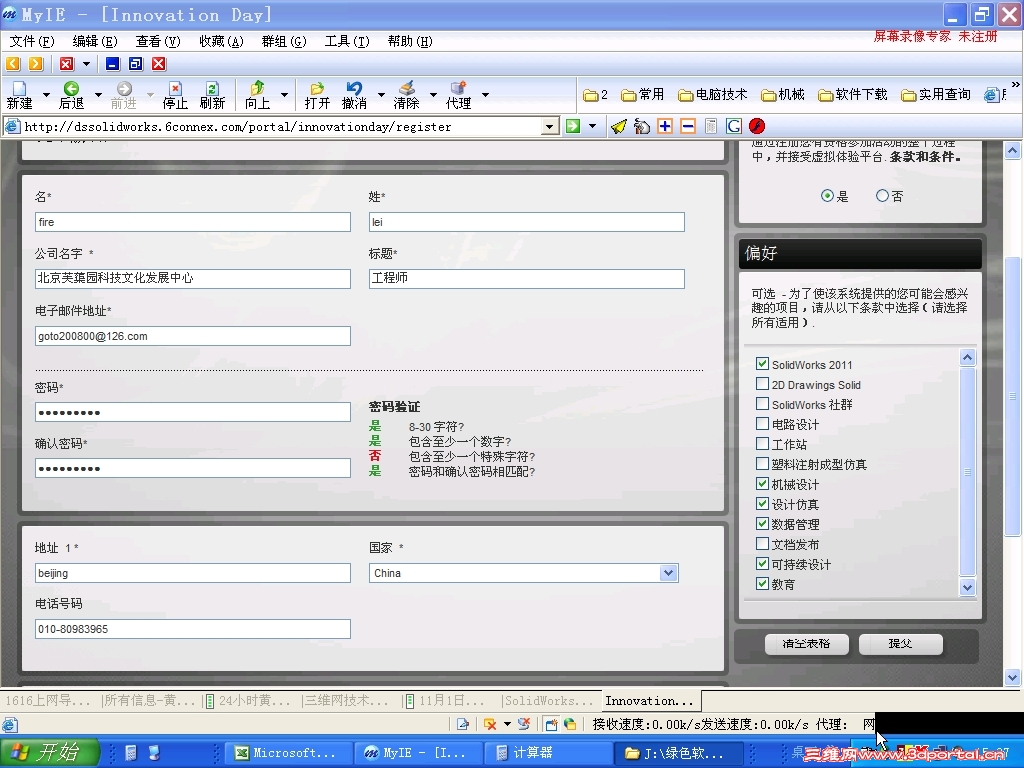Open dropdown arrow next to 新建 button
This screenshot has height=768, width=1024.
tap(46, 95)
